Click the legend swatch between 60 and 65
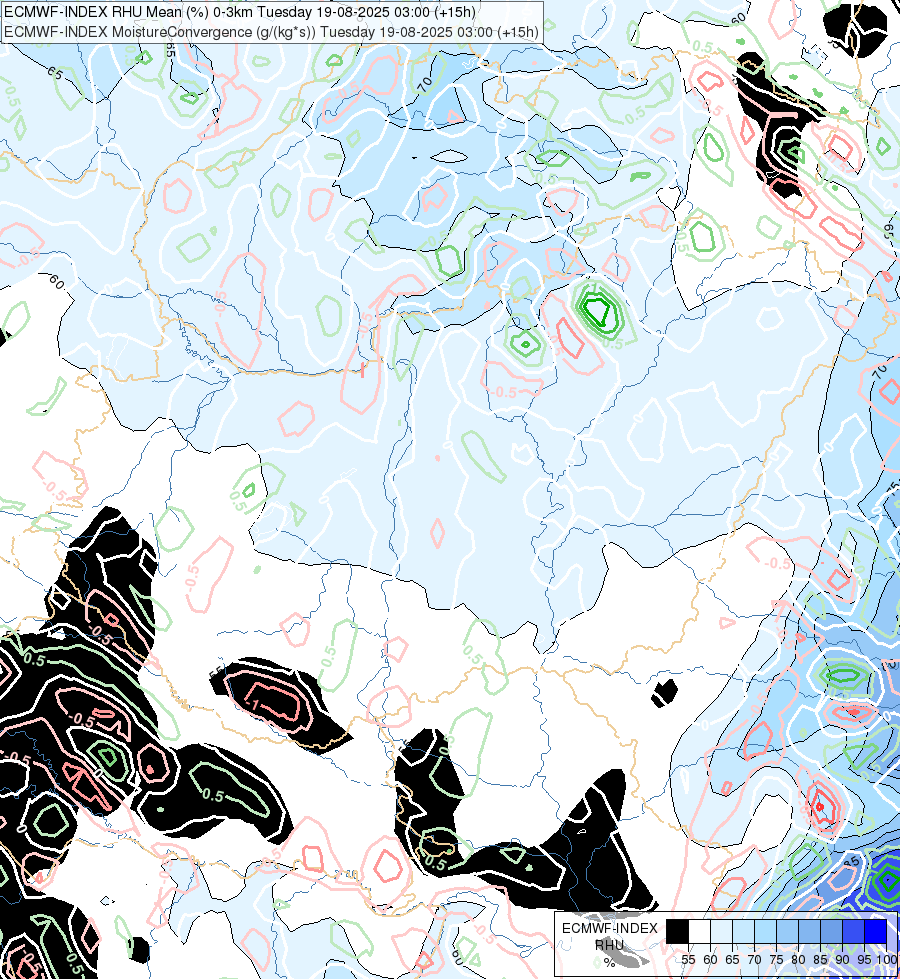 pyautogui.click(x=721, y=931)
